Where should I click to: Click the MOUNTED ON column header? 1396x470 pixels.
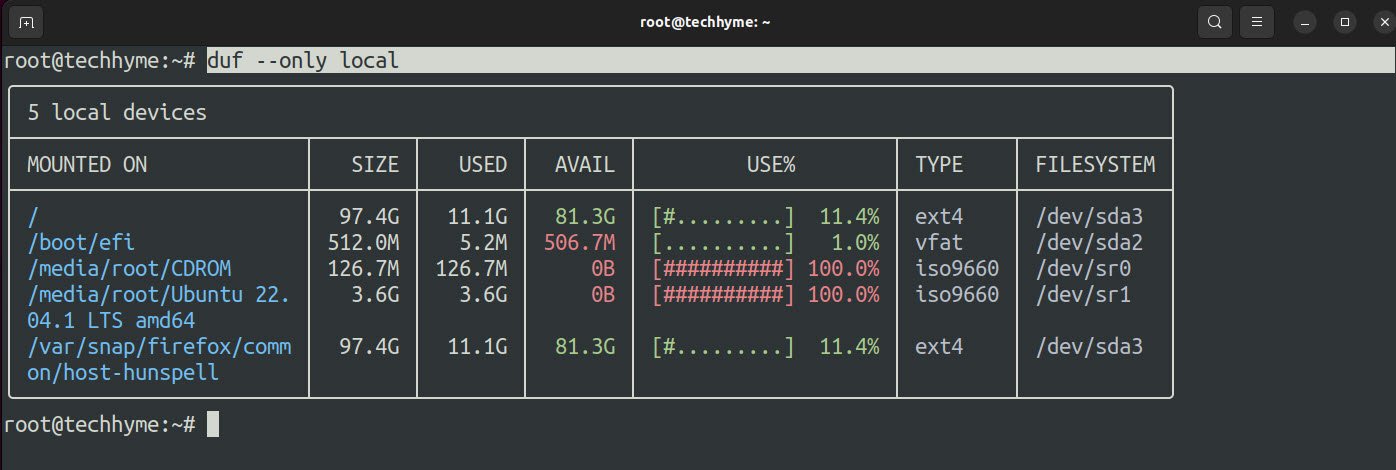coord(87,165)
